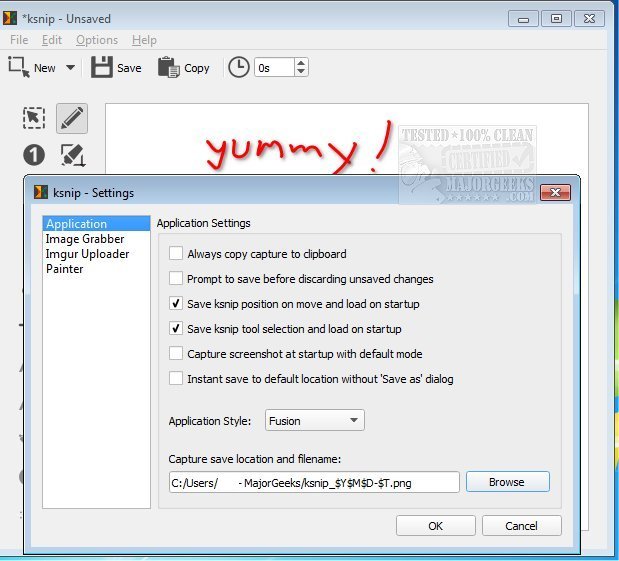Image resolution: width=619 pixels, height=561 pixels.
Task: Enable Always copy capture to clipboard
Action: point(176,253)
